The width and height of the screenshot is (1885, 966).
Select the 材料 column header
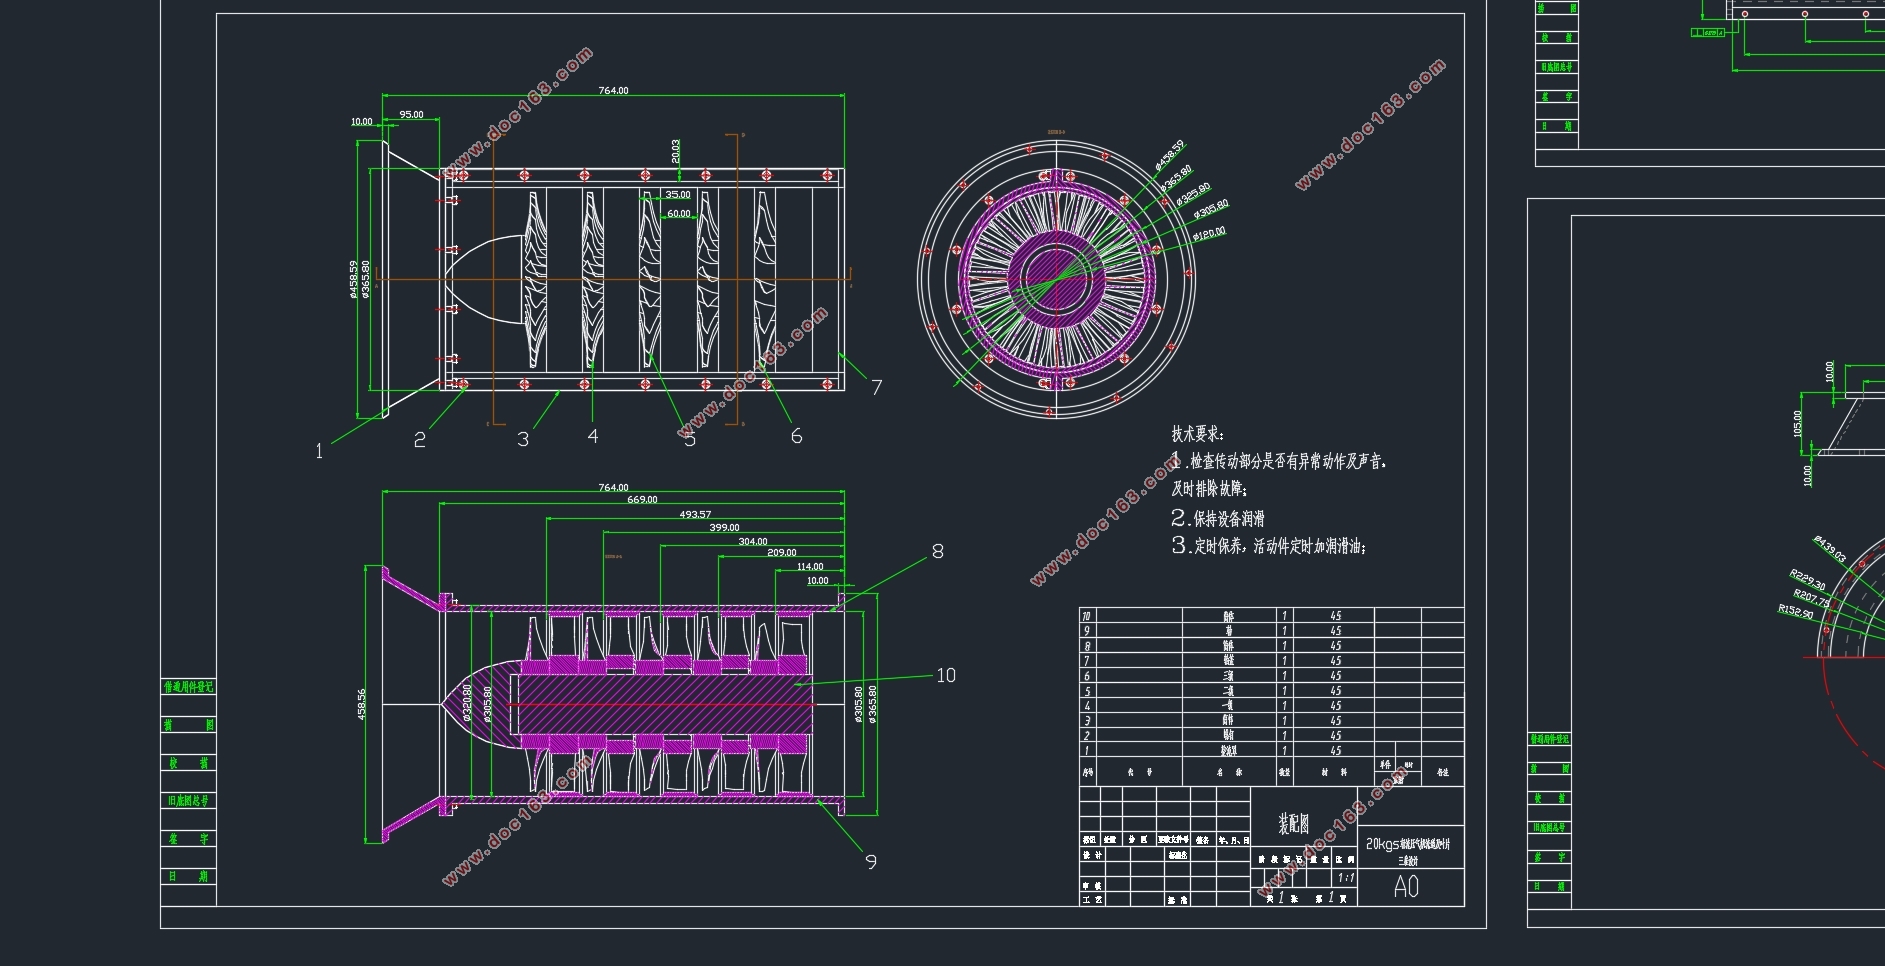coord(1333,772)
